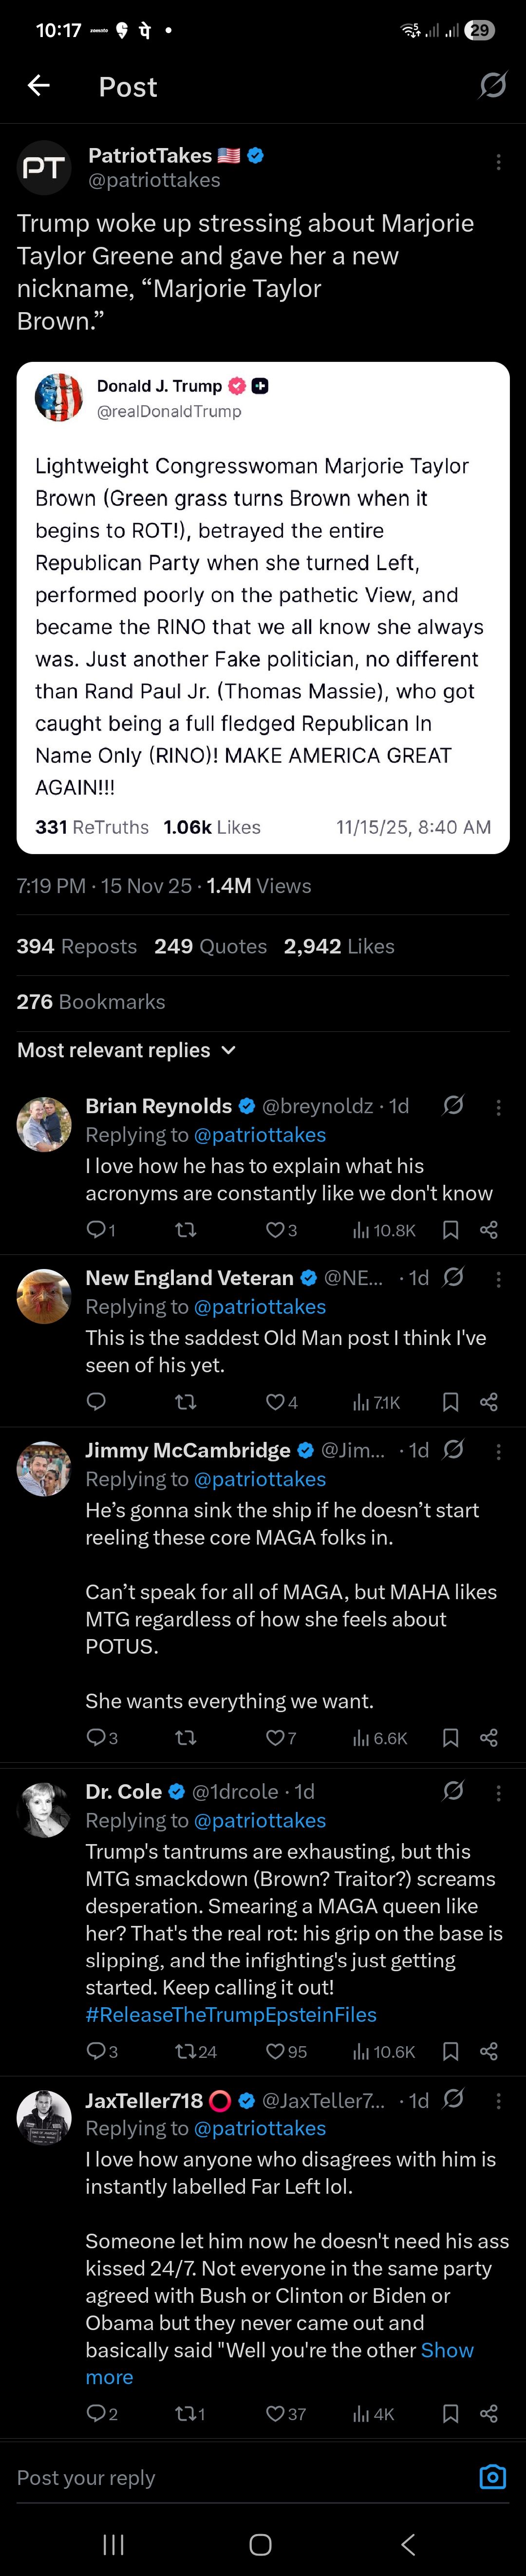
Task: Expand Most relevant replies sort dropdown
Action: click(x=127, y=1050)
